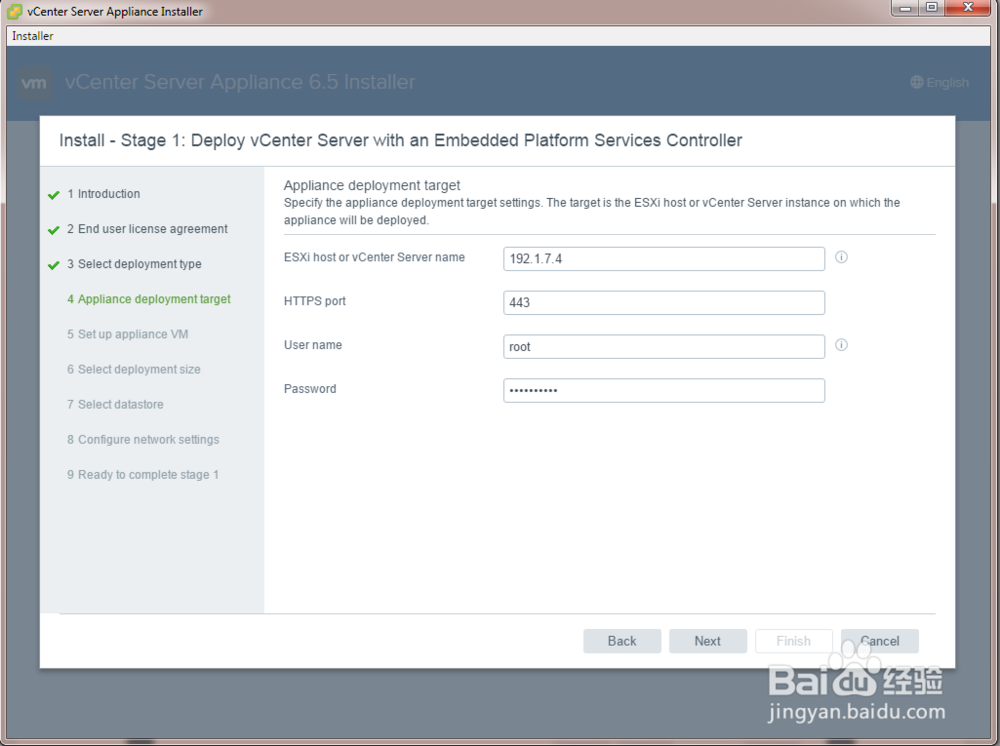
Task: Click vCenter installer title bar app icon
Action: click(x=14, y=11)
